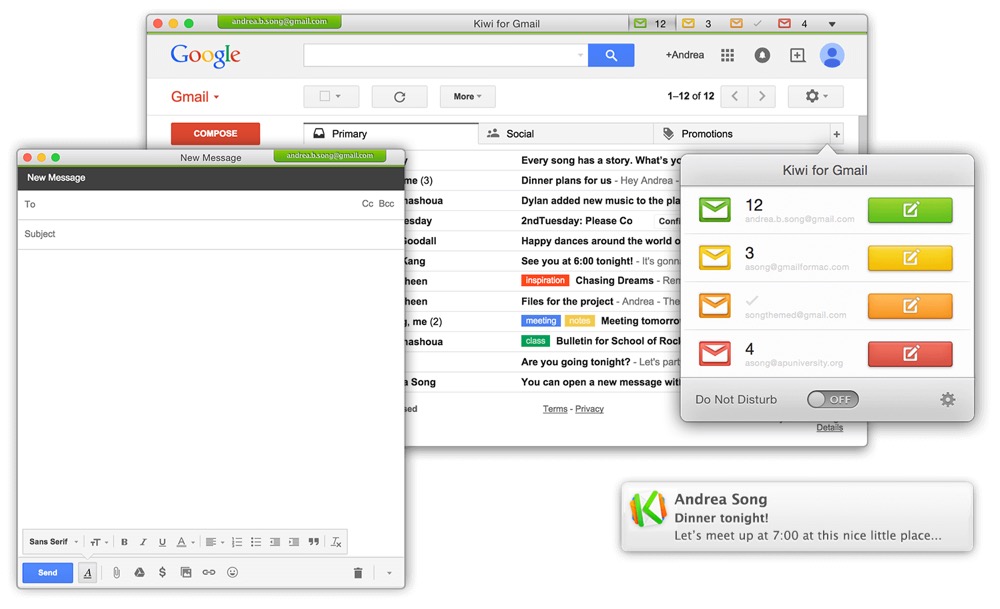This screenshot has height=609, width=1000.
Task: Go to the previous page of mail
Action: pyautogui.click(x=735, y=96)
